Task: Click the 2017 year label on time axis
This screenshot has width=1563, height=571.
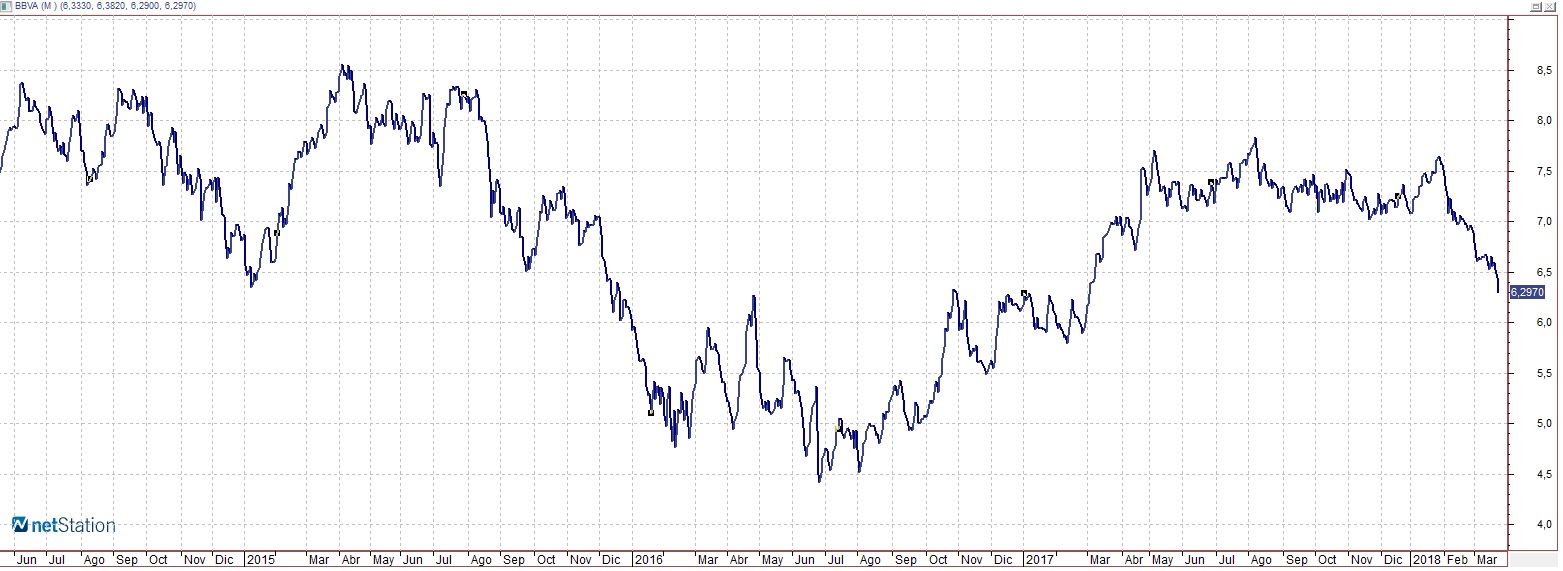Action: point(1040,560)
